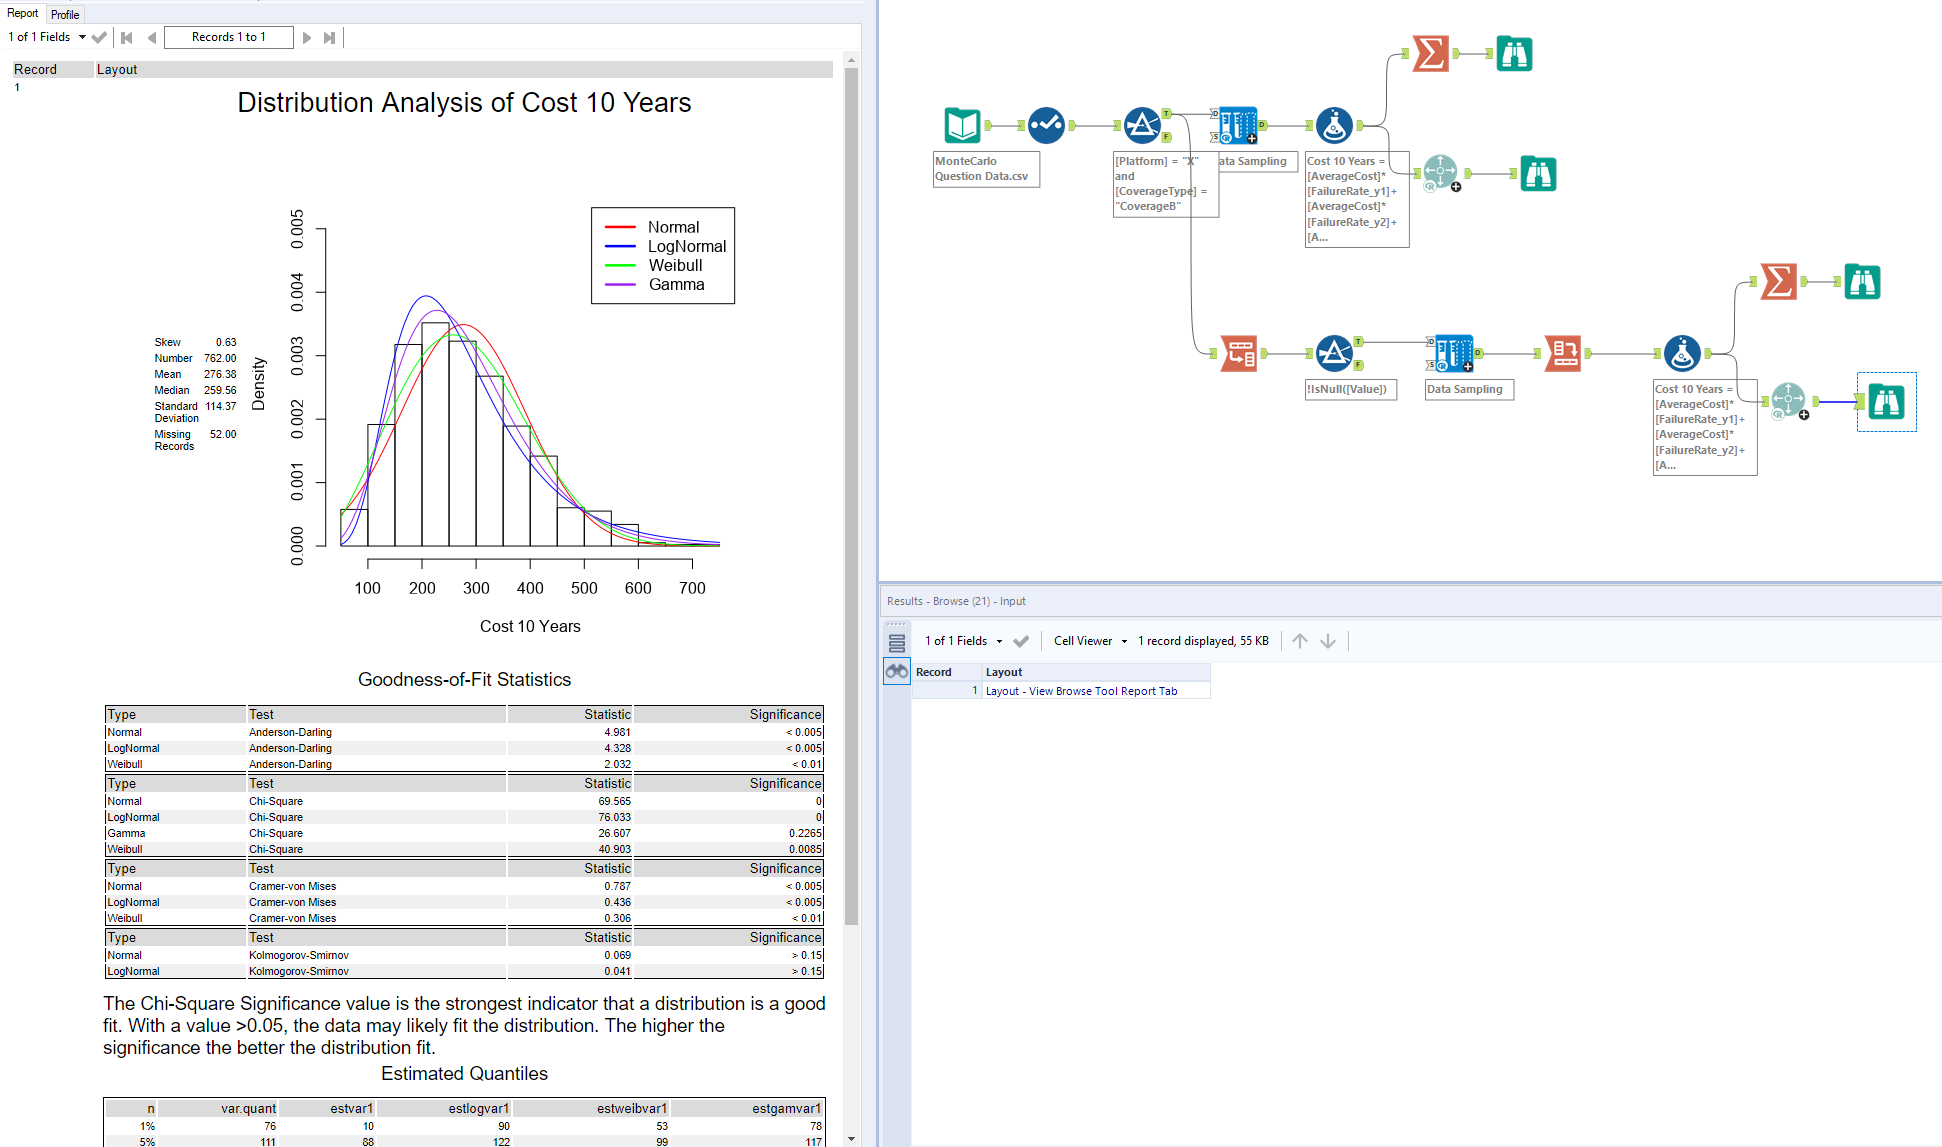Select the Auto Field tool icon

(x=1046, y=125)
